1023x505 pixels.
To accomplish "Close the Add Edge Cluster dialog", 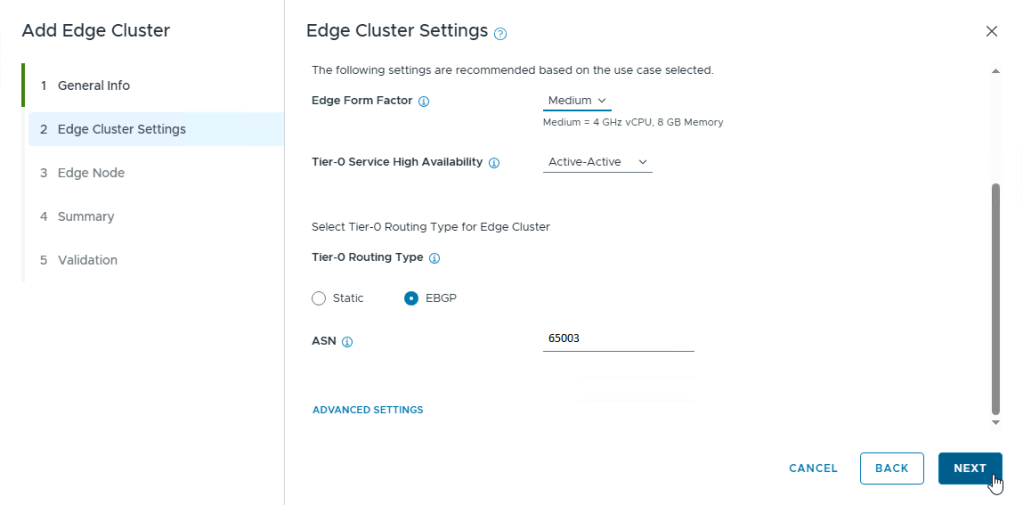I will [x=992, y=31].
